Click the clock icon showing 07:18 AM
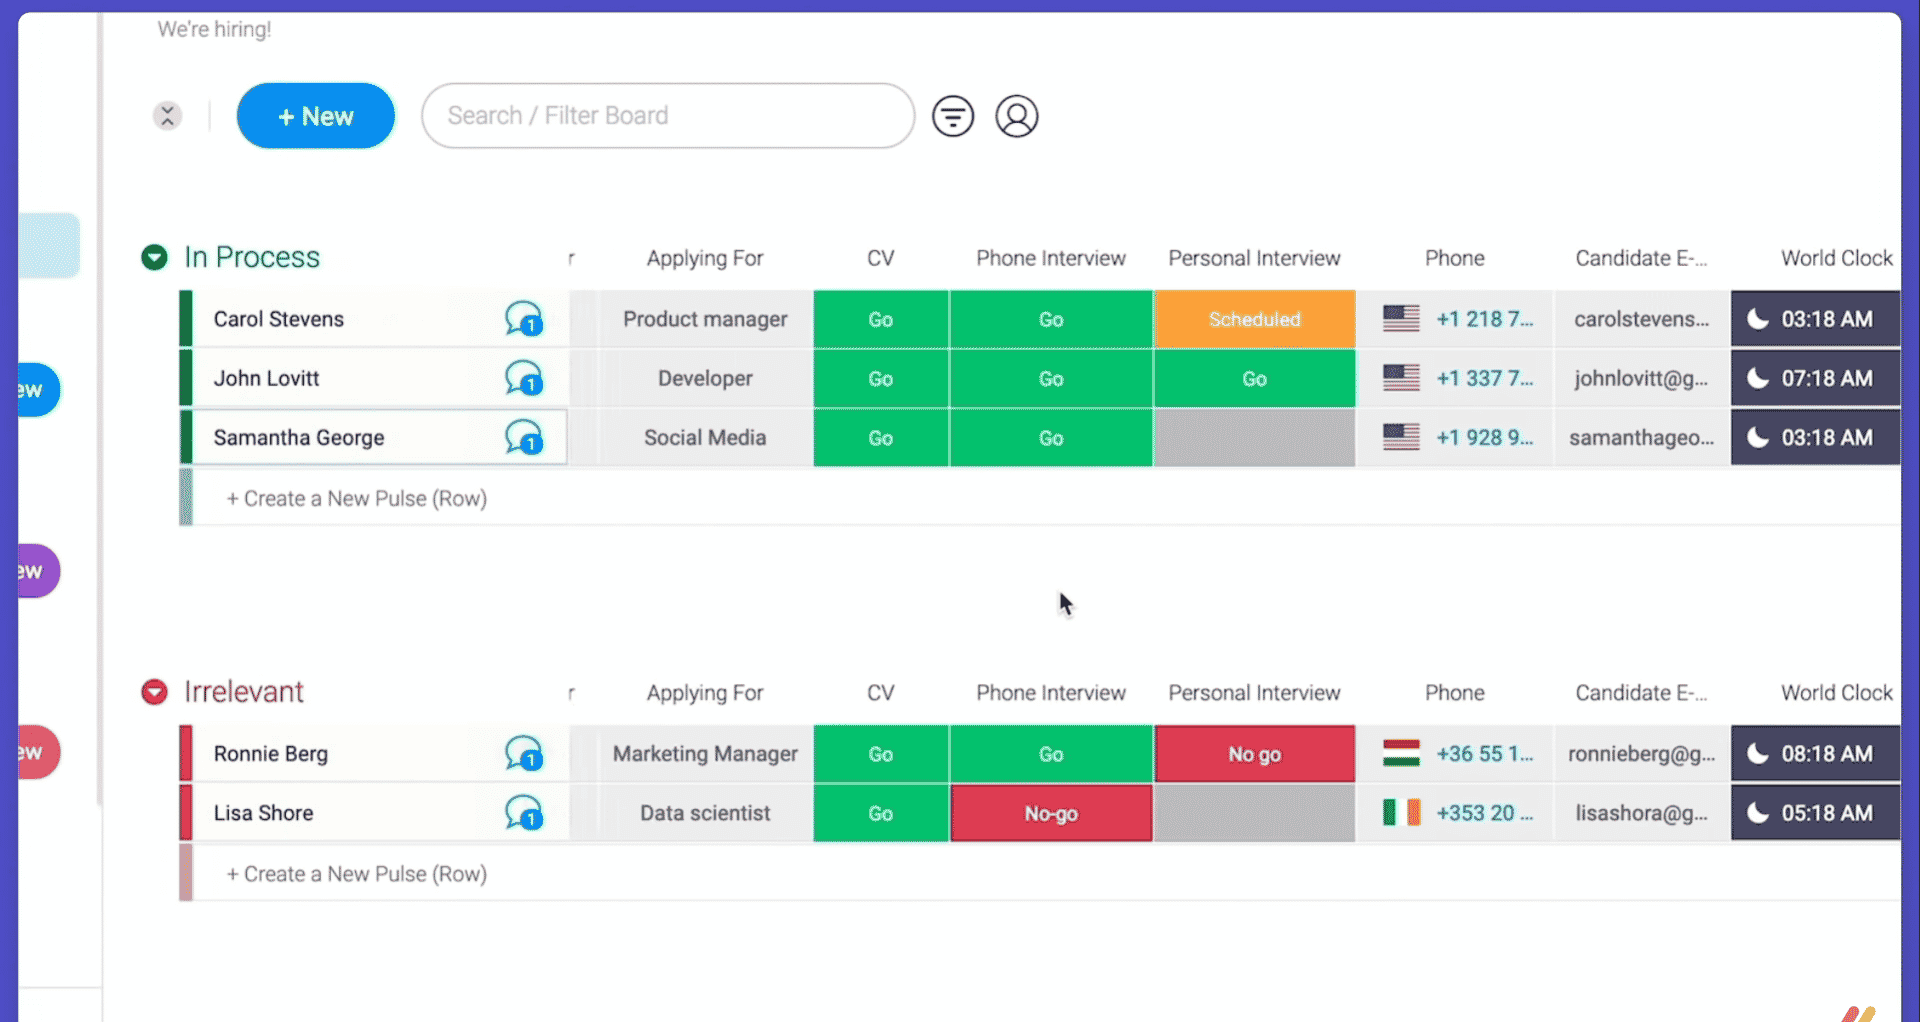The image size is (1920, 1022). pyautogui.click(x=1814, y=378)
